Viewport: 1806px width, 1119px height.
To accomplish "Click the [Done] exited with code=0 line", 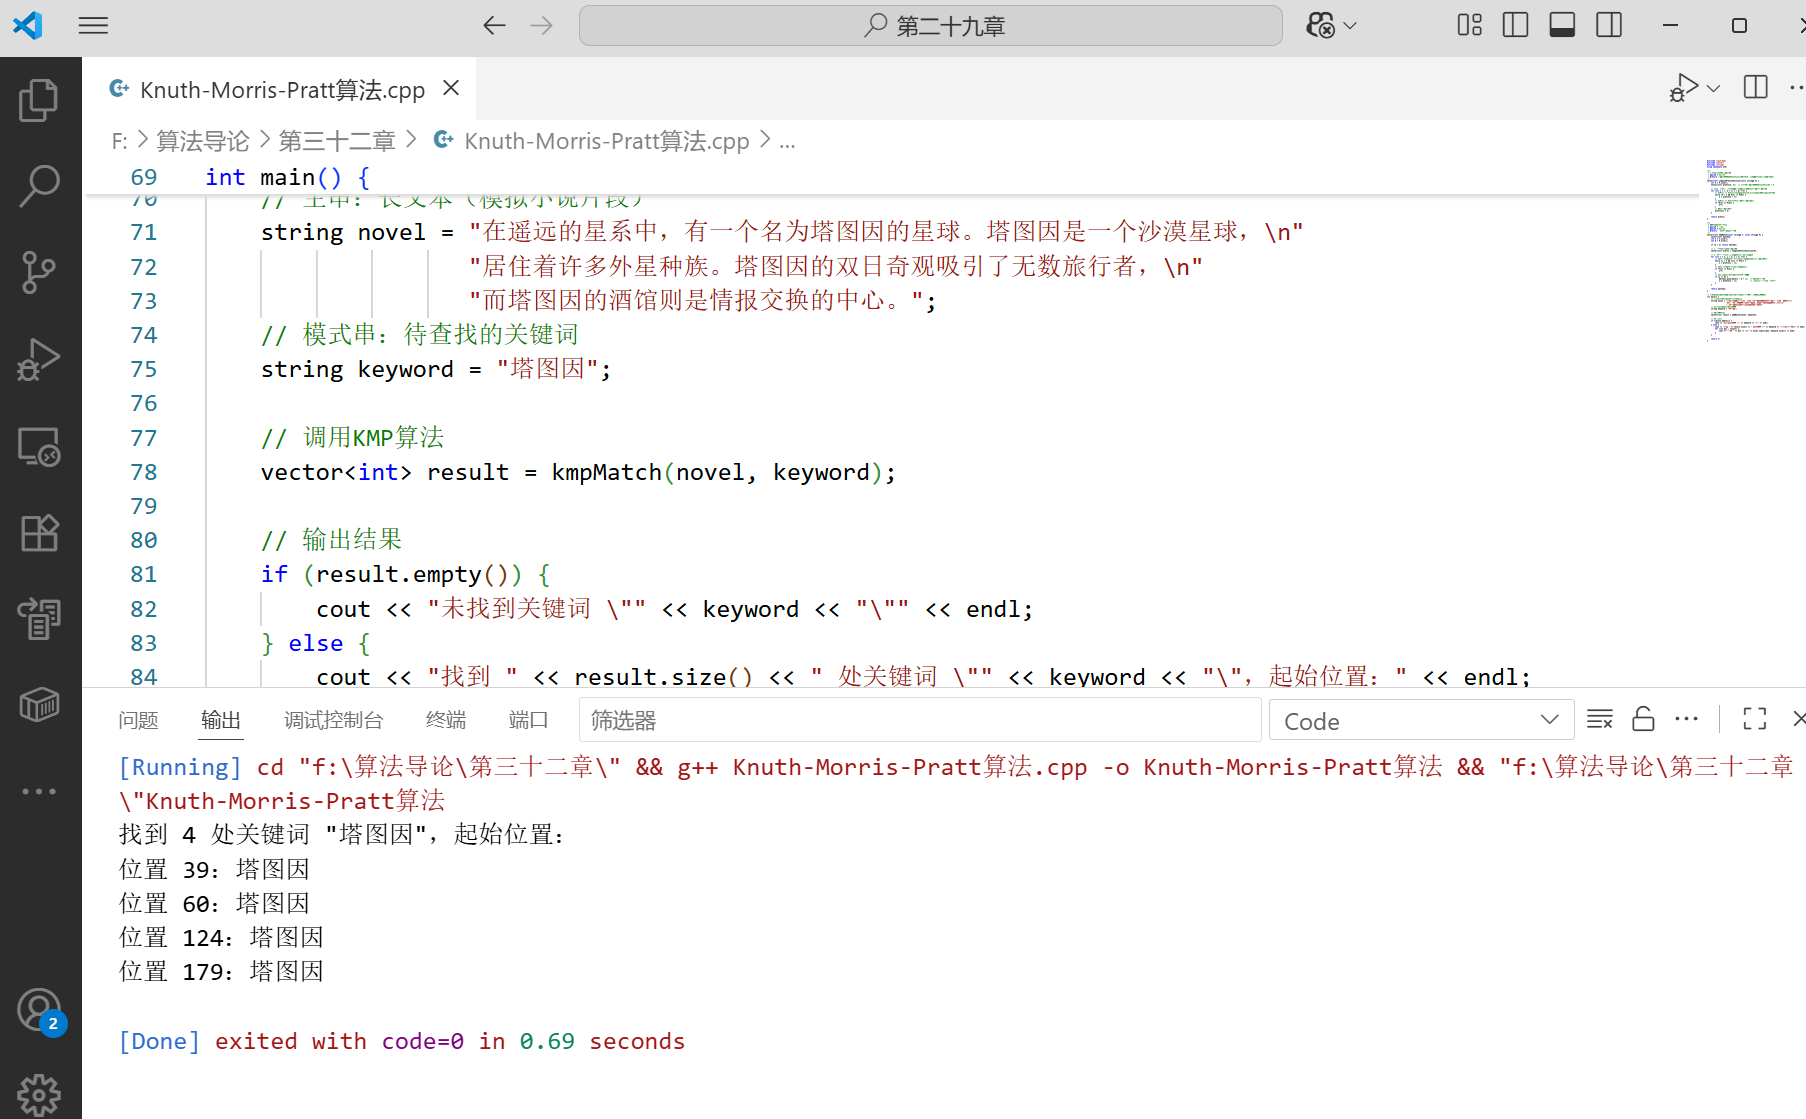I will pos(402,1041).
